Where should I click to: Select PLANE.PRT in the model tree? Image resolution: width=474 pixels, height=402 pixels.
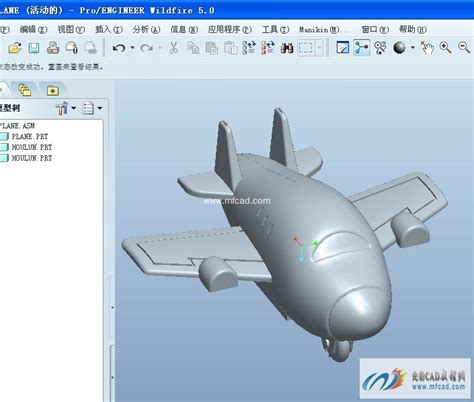point(30,136)
